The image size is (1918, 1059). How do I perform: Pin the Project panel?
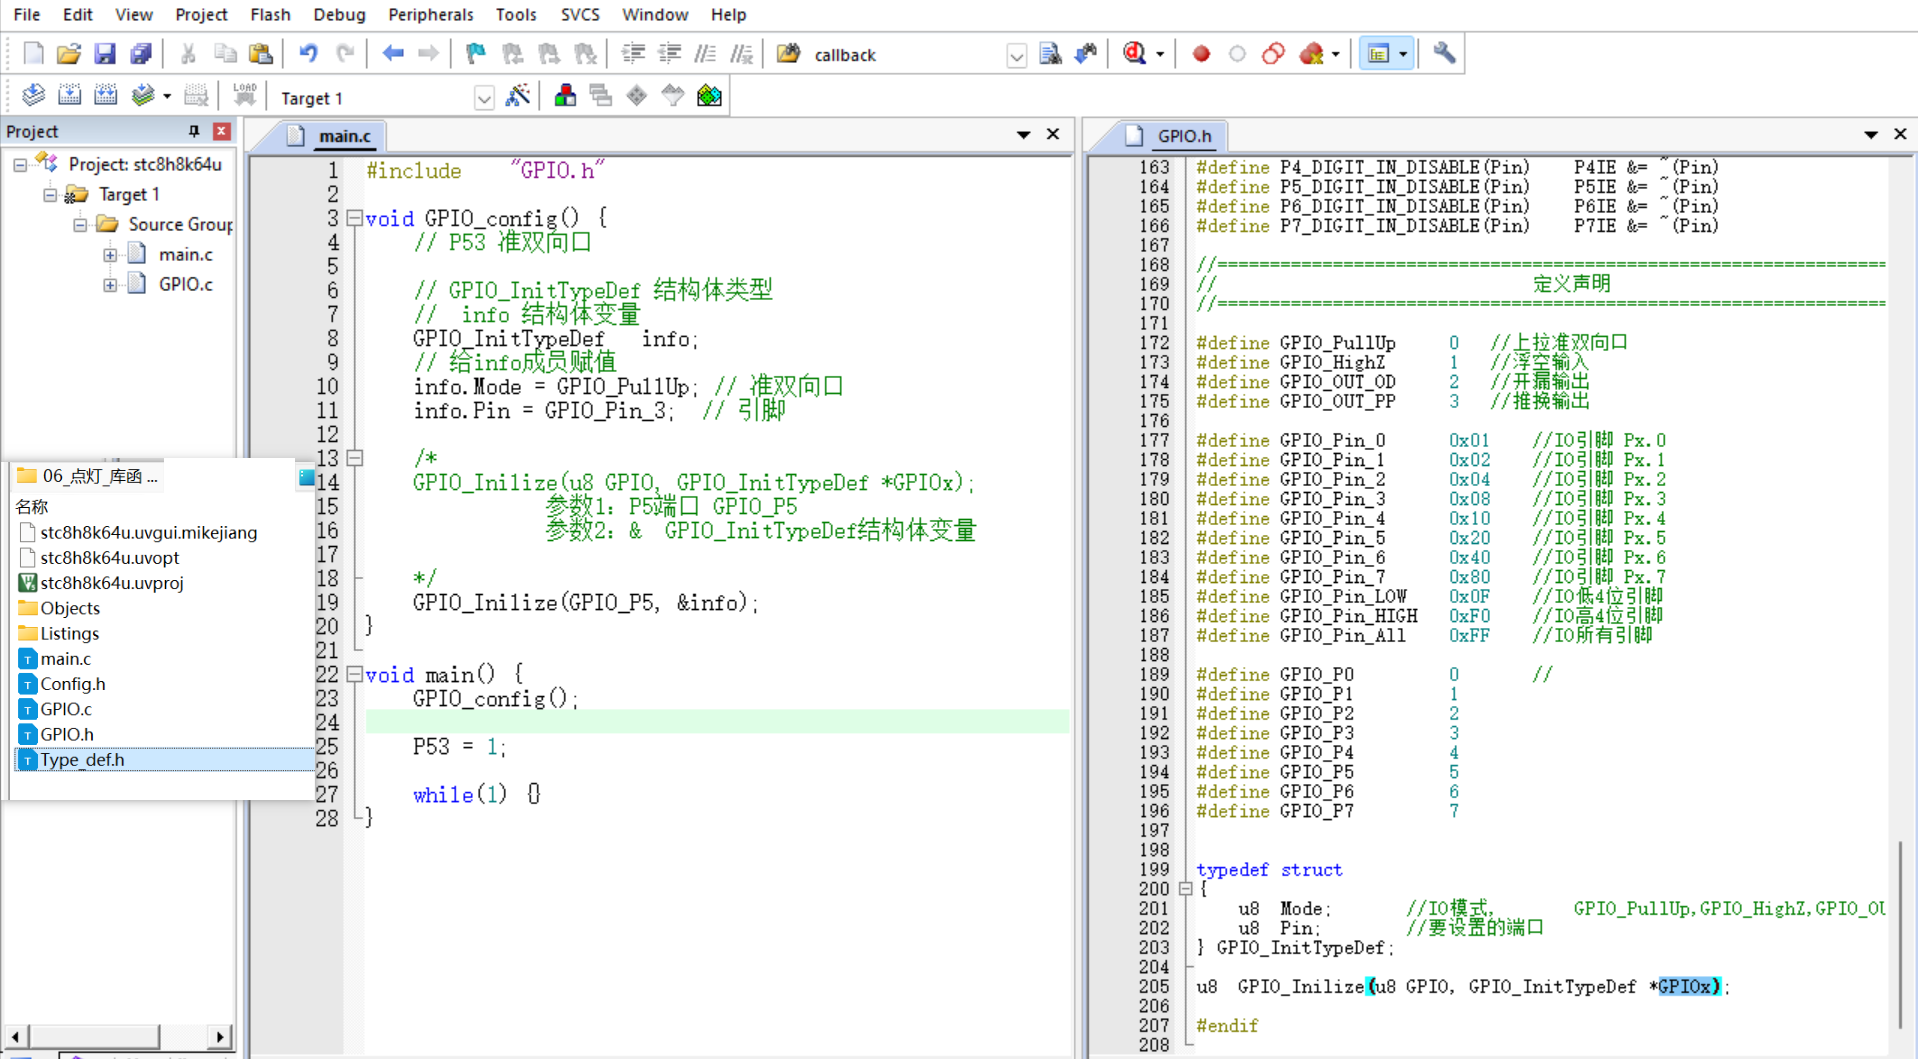click(194, 131)
